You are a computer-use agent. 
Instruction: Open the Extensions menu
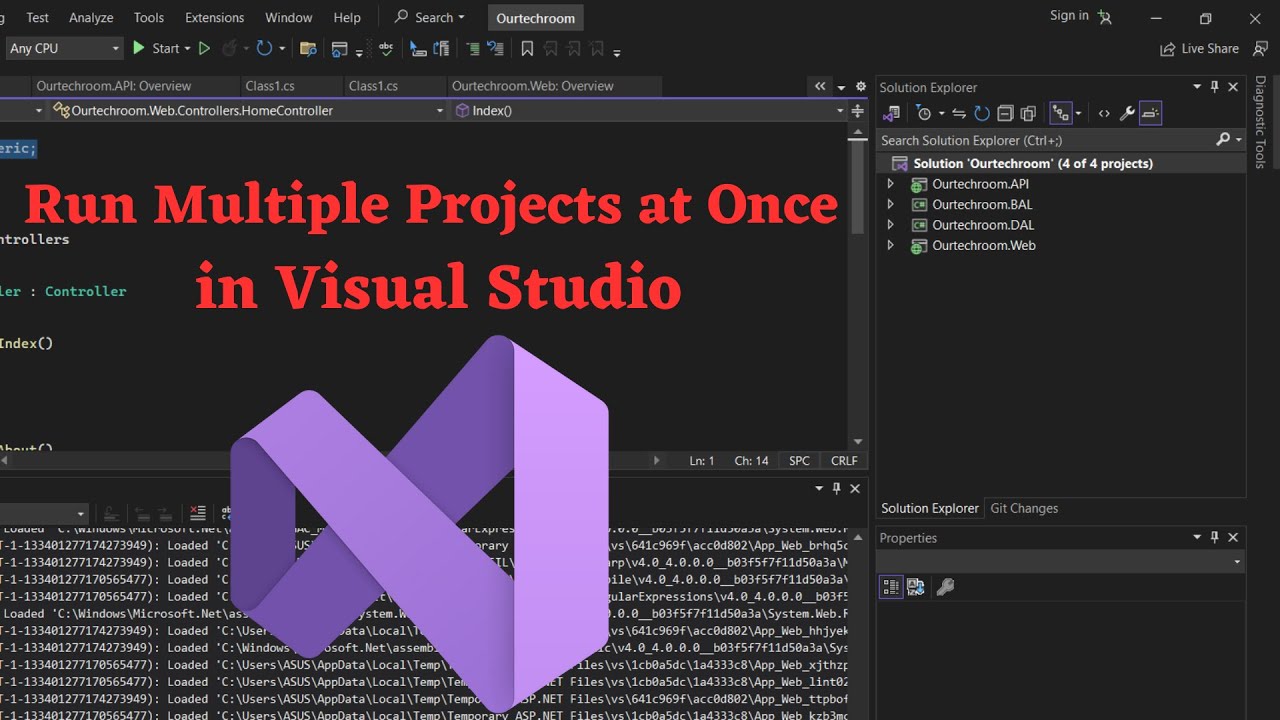pyautogui.click(x=214, y=17)
